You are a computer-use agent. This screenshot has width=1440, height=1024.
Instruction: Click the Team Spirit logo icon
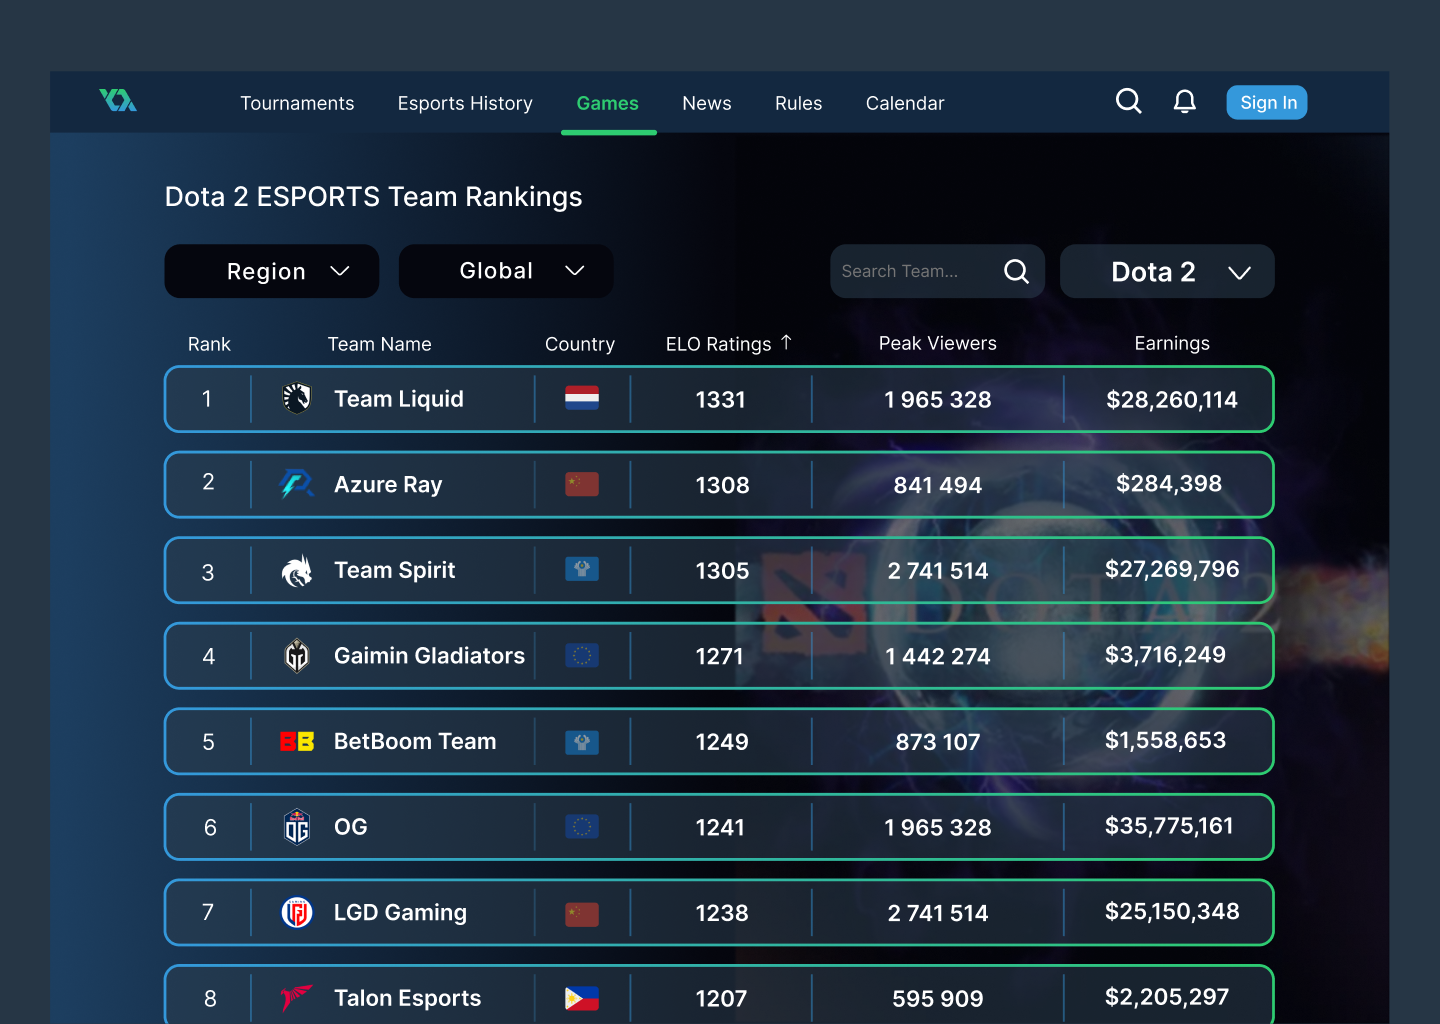coord(297,570)
